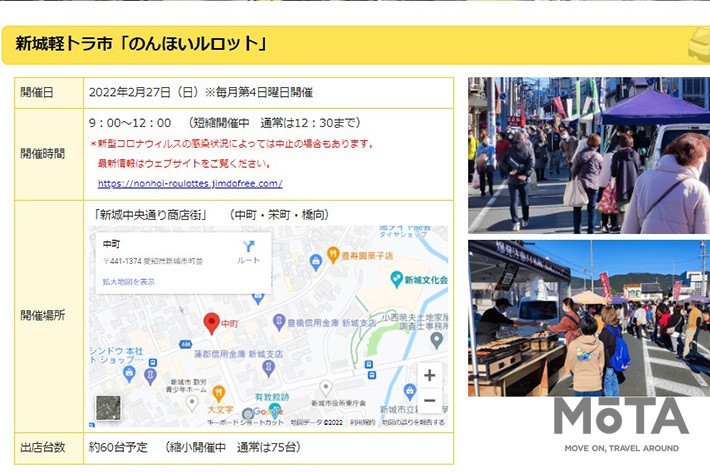This screenshot has height=473, width=710.
Task: Open the bottom food stall photo
Action: (589, 318)
